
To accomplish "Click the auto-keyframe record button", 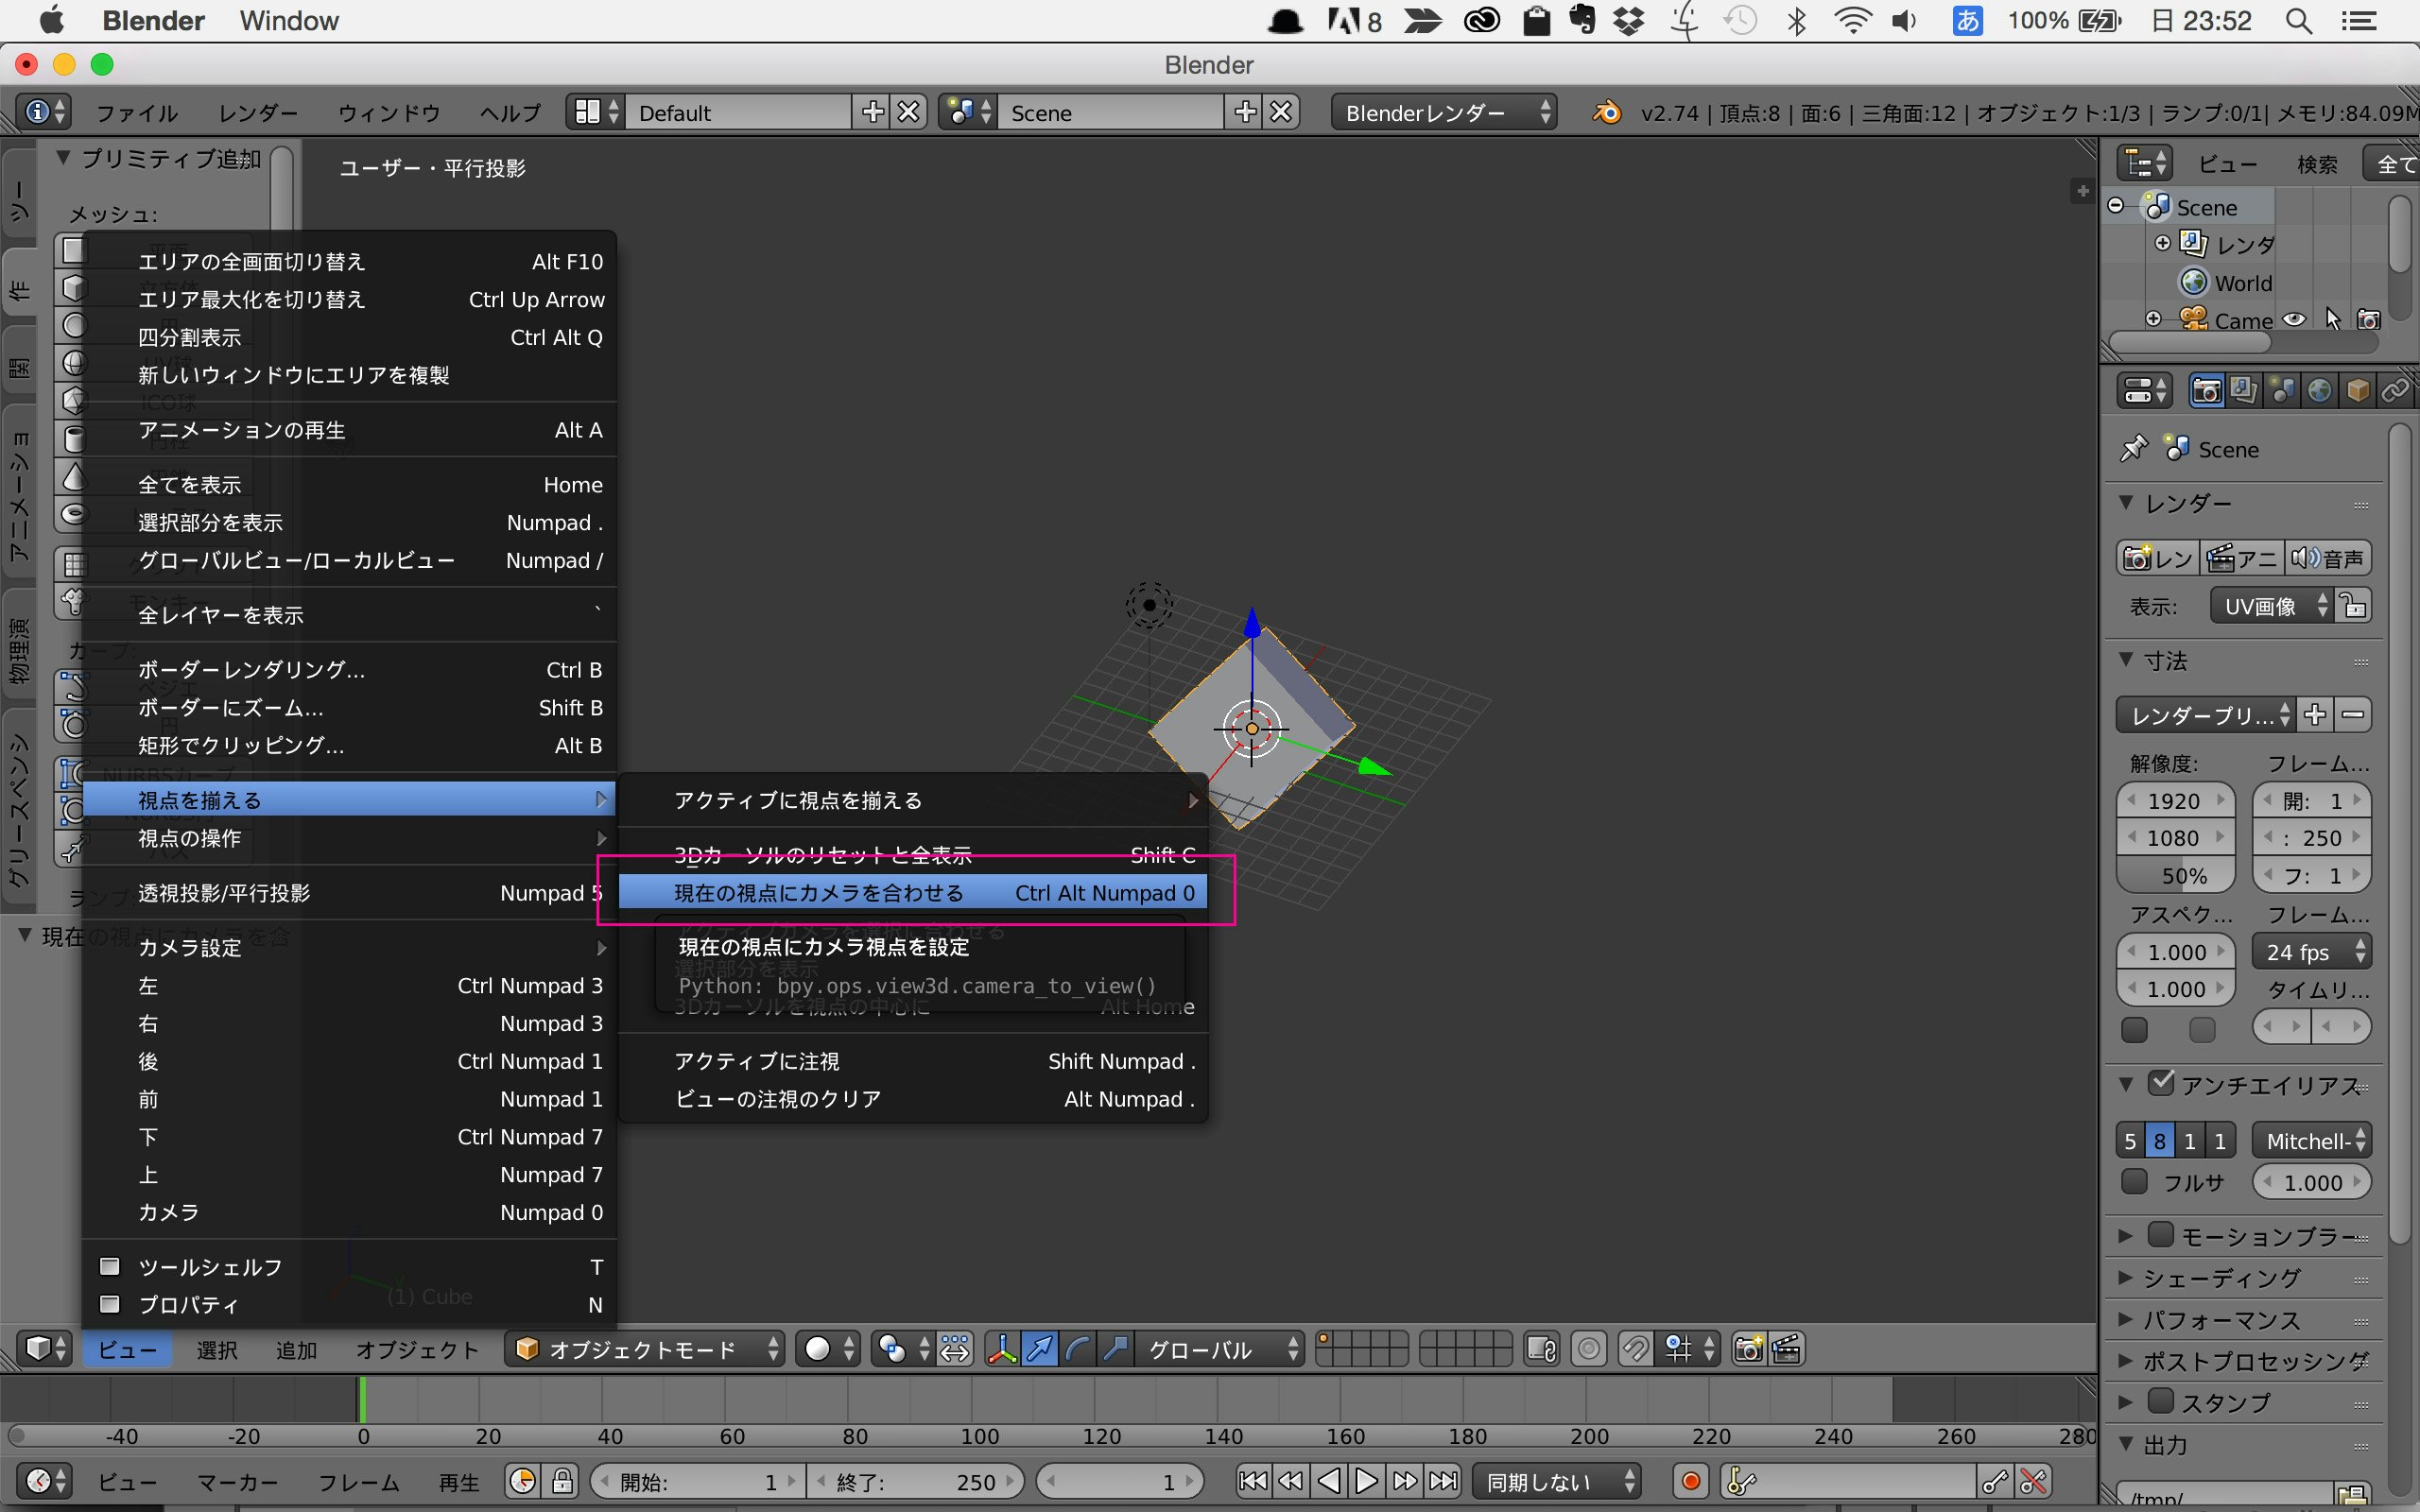I will pyautogui.click(x=1690, y=1481).
